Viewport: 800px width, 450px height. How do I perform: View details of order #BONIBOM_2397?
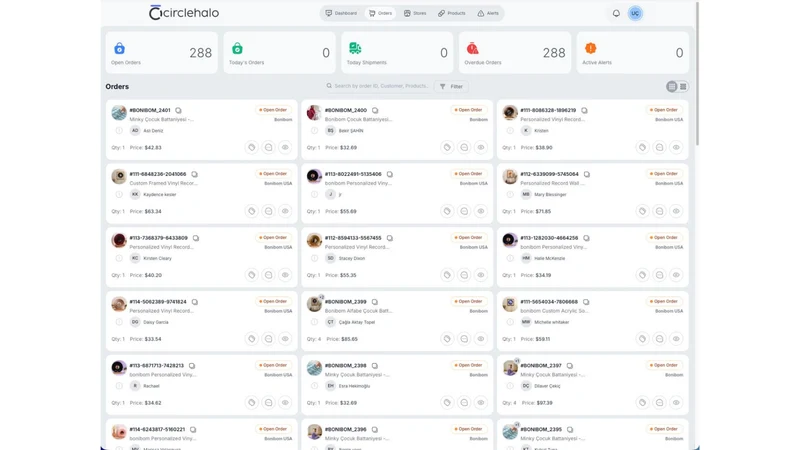676,403
